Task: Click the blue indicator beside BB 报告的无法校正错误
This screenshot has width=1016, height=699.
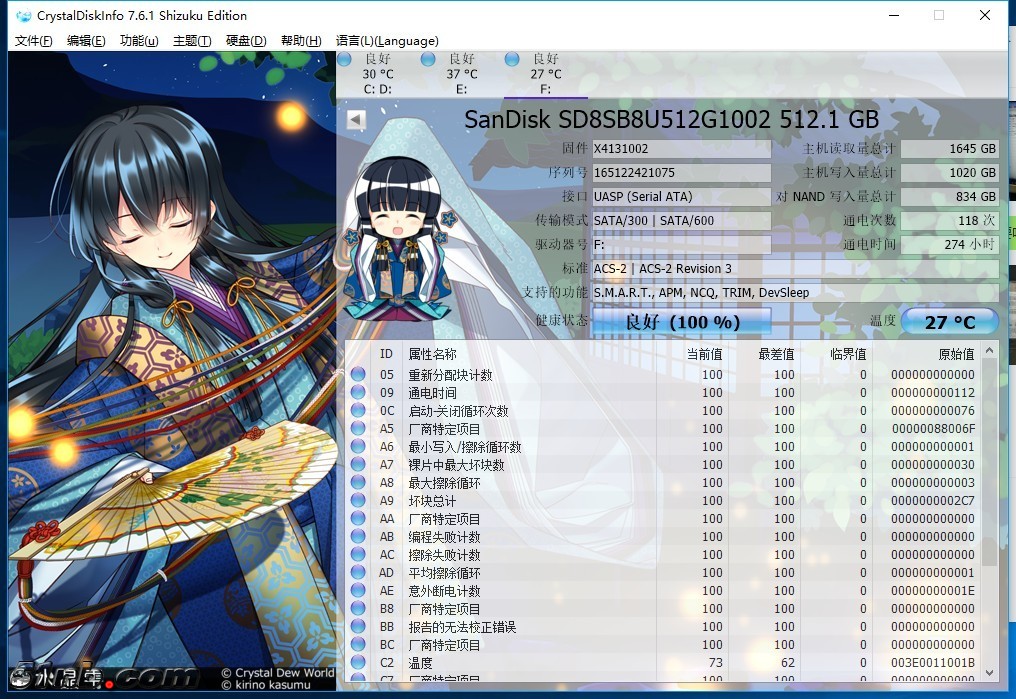Action: pyautogui.click(x=360, y=626)
